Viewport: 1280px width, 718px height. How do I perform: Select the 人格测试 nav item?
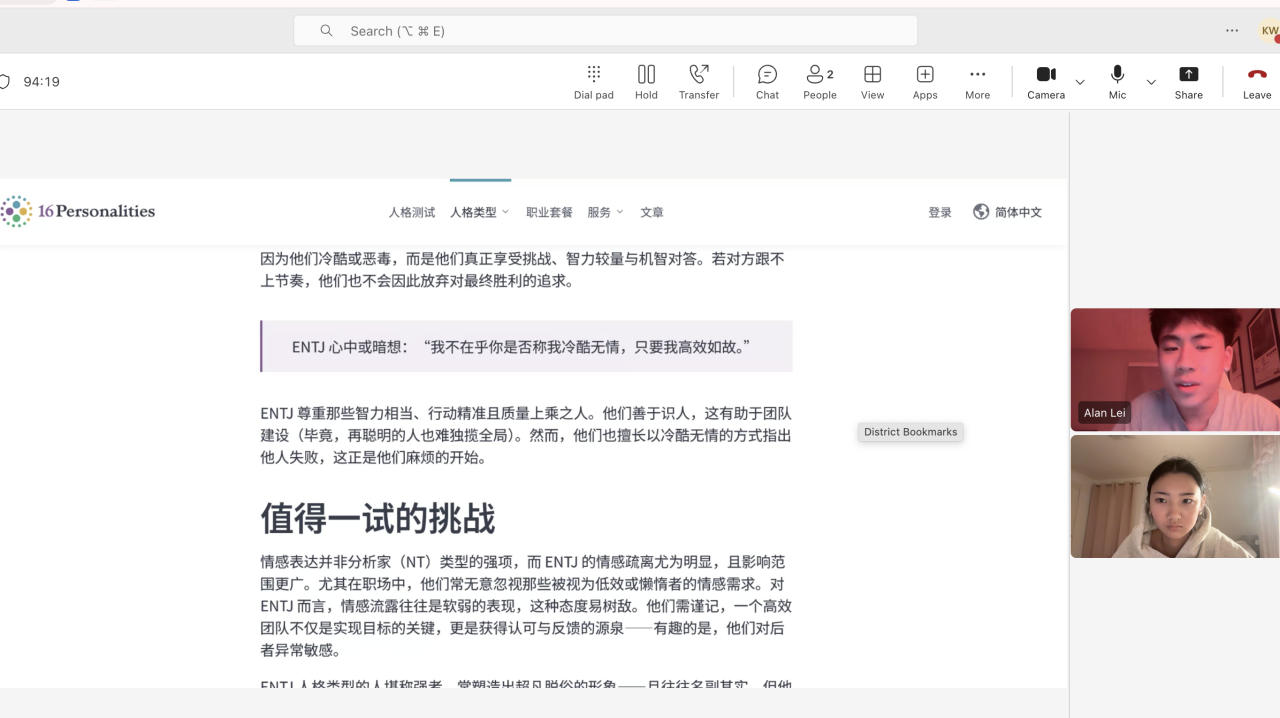click(x=412, y=212)
